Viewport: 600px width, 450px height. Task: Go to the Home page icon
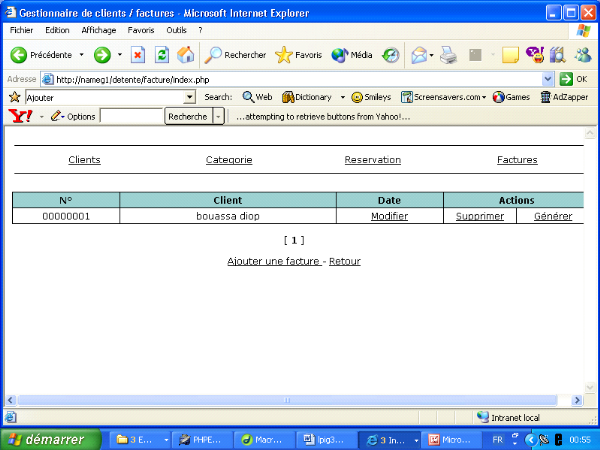point(185,54)
